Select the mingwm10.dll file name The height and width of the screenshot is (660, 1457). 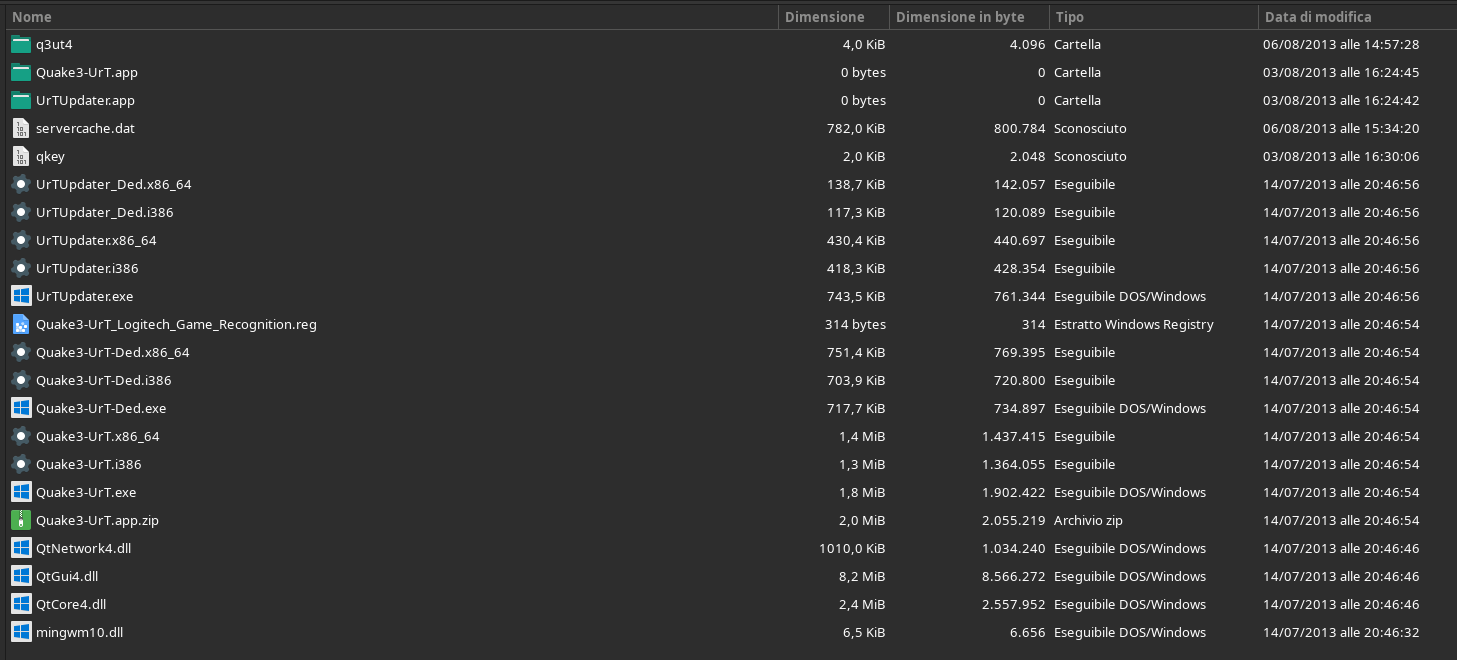pyautogui.click(x=79, y=632)
